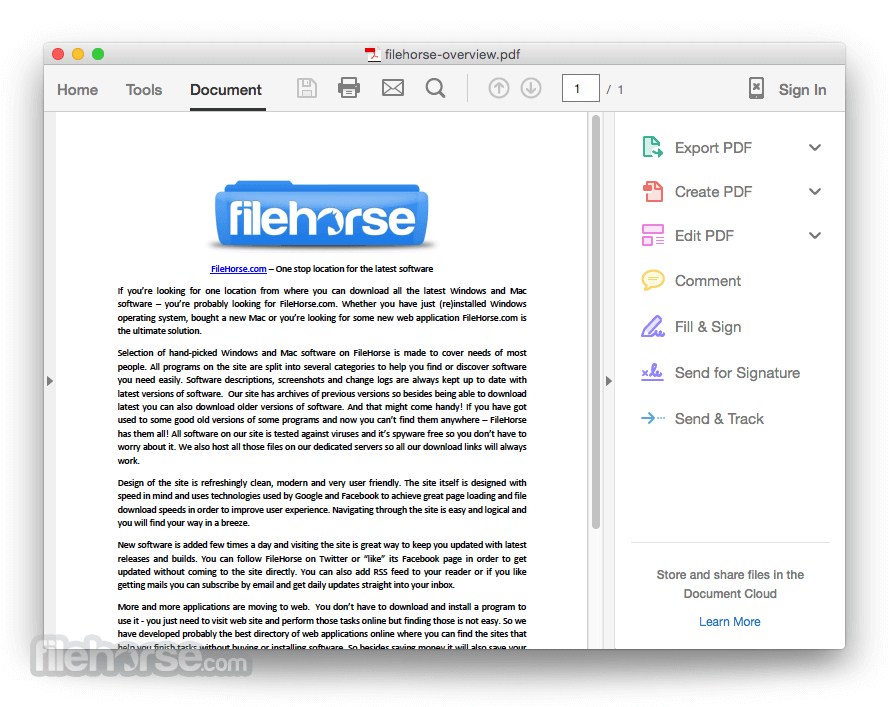
Task: Click the Save file icon
Action: pyautogui.click(x=307, y=88)
